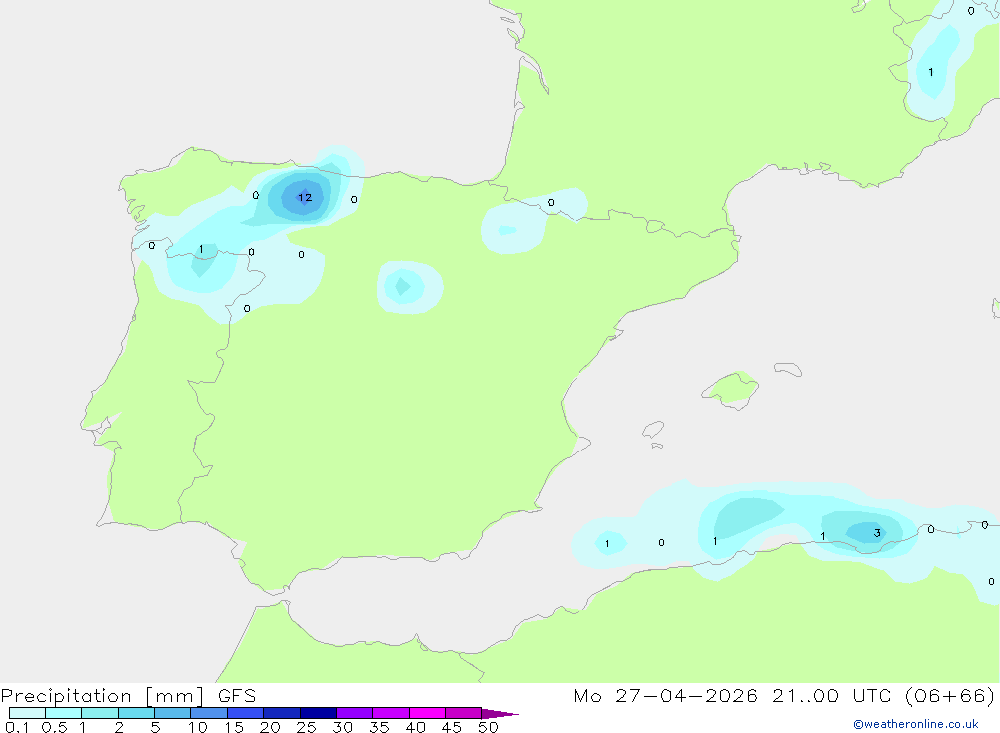This screenshot has width=1000, height=733.
Task: Click the legend scale label '30'
Action: 342,727
